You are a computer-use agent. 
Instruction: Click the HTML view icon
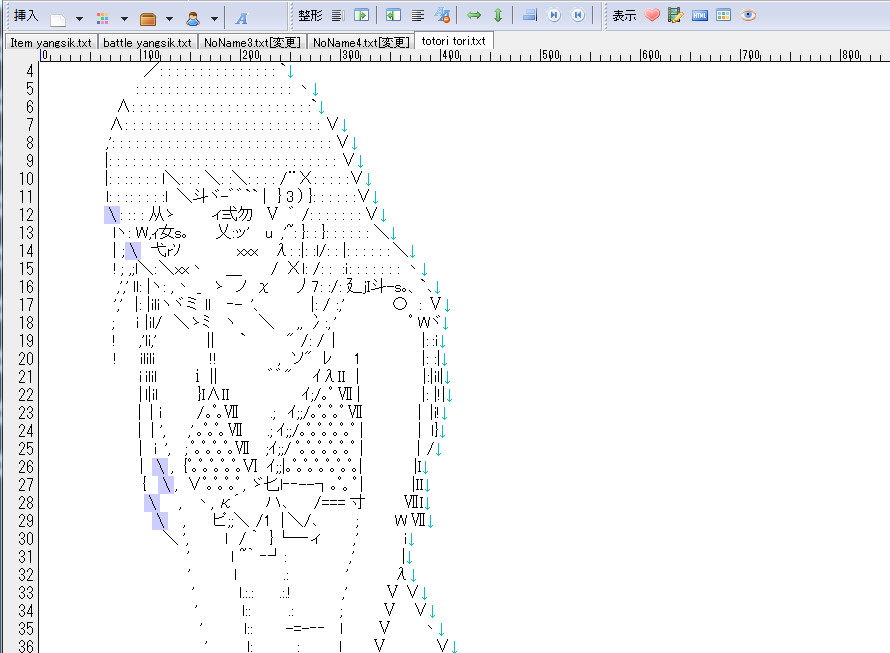click(x=700, y=16)
